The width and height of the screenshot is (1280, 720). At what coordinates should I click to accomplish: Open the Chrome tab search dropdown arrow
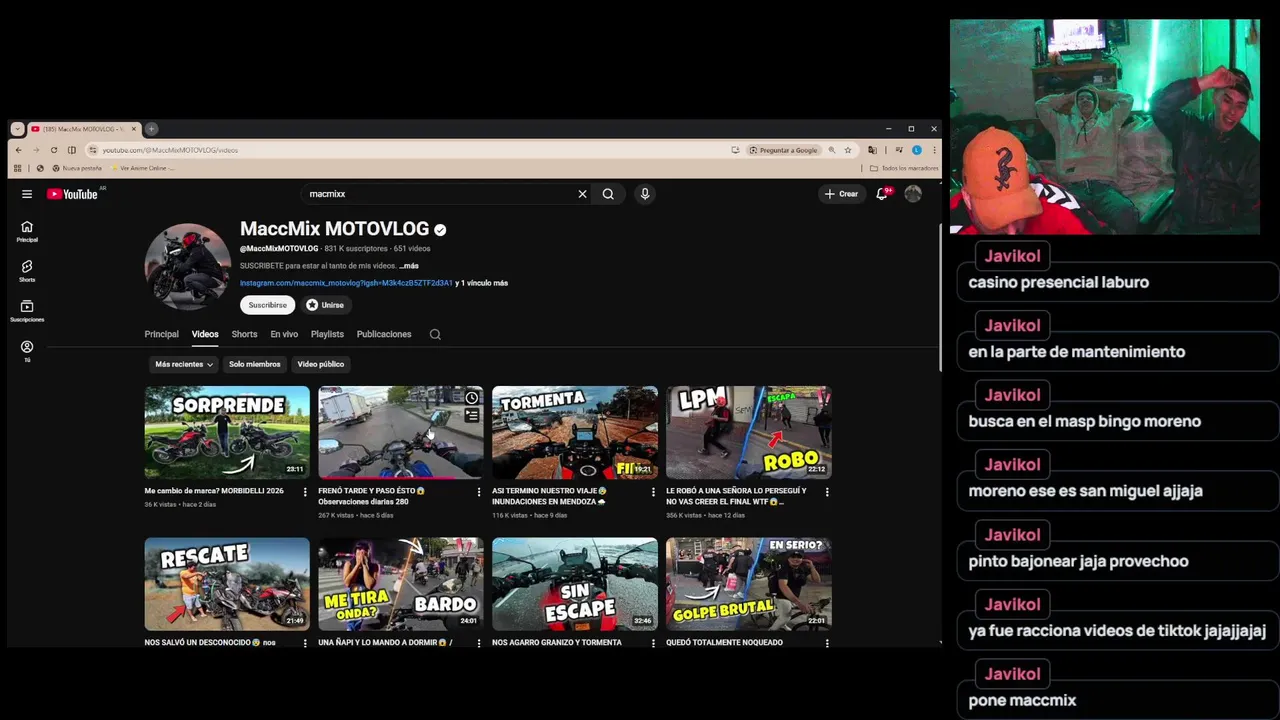17,129
